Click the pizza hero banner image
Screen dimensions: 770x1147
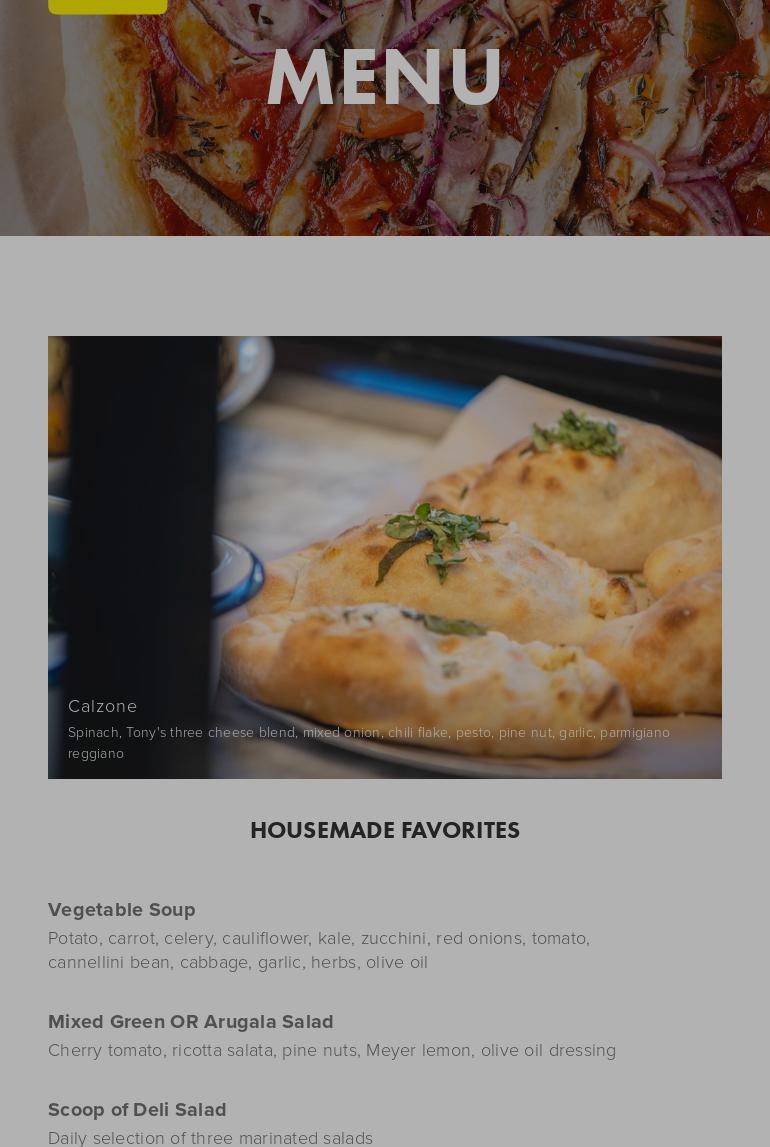[385, 118]
